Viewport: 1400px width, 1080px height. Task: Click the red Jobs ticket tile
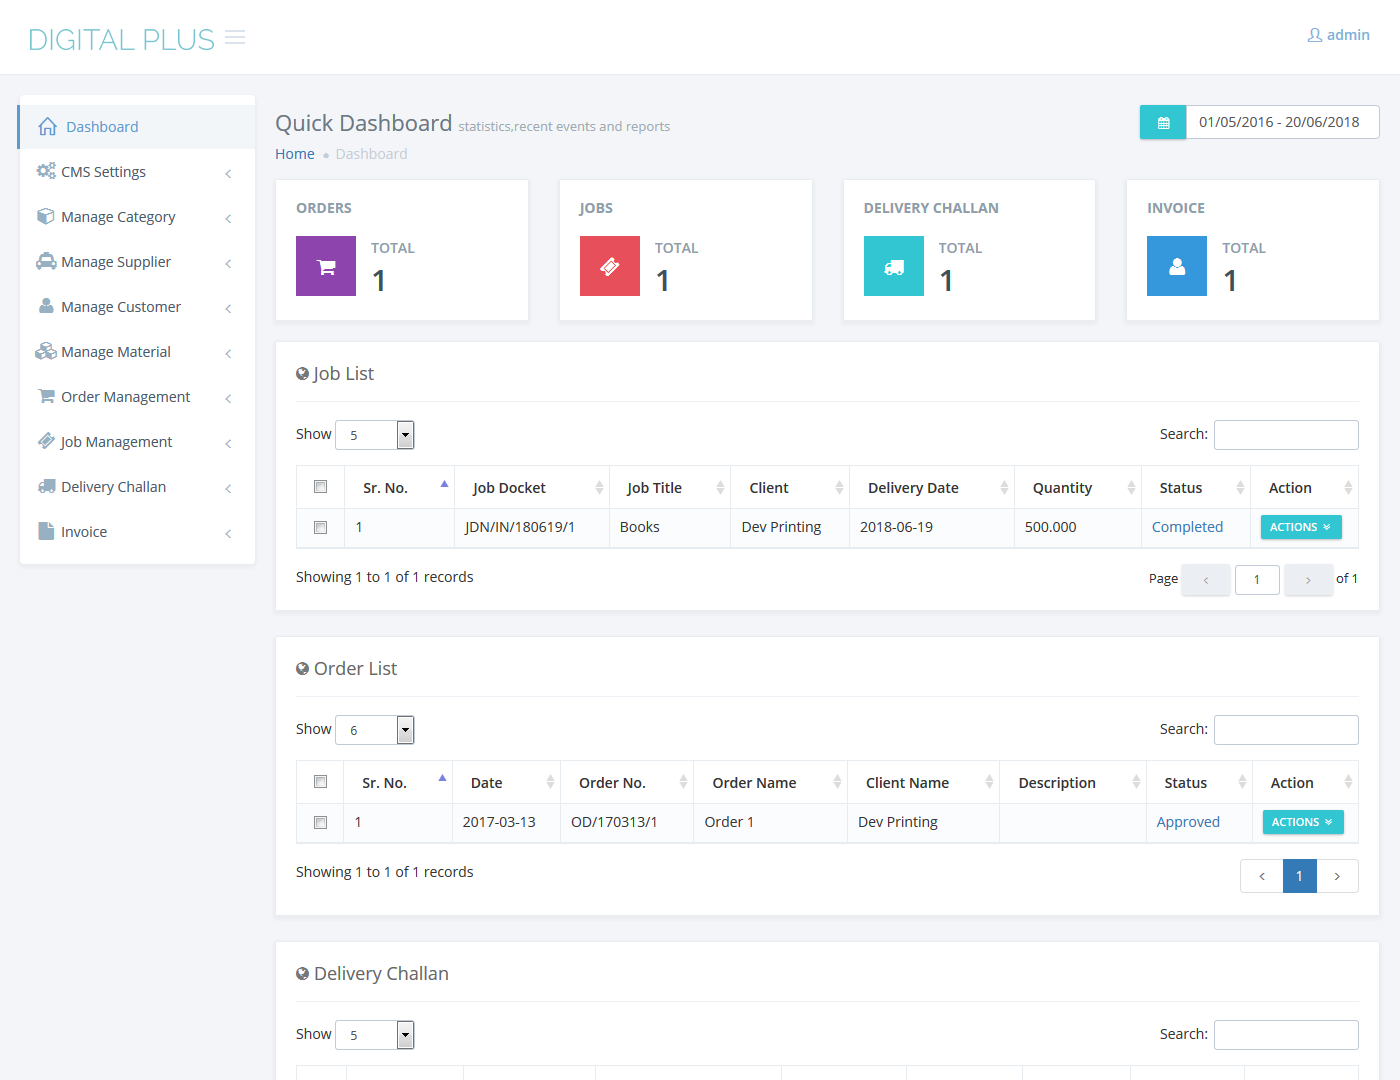click(610, 266)
